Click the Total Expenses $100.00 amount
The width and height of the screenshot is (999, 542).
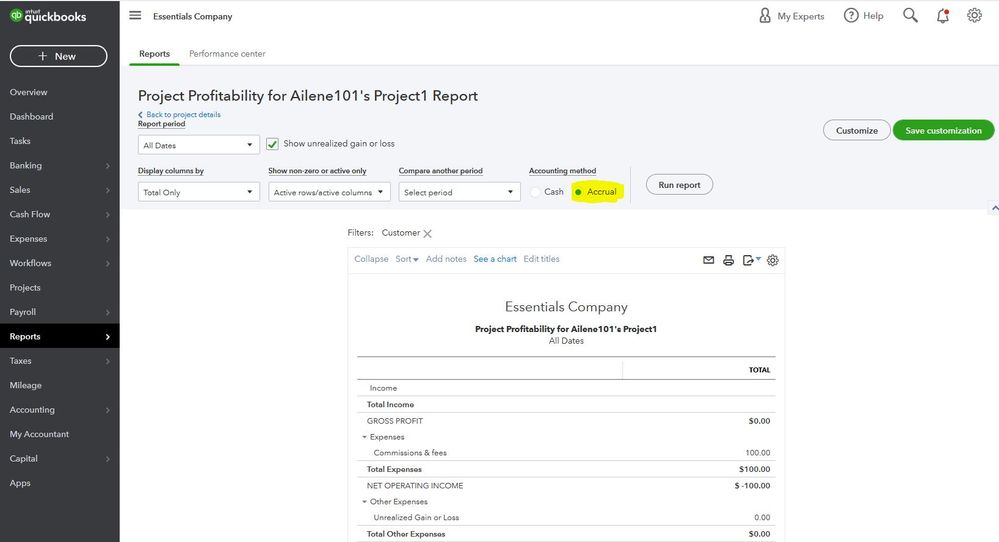point(754,469)
